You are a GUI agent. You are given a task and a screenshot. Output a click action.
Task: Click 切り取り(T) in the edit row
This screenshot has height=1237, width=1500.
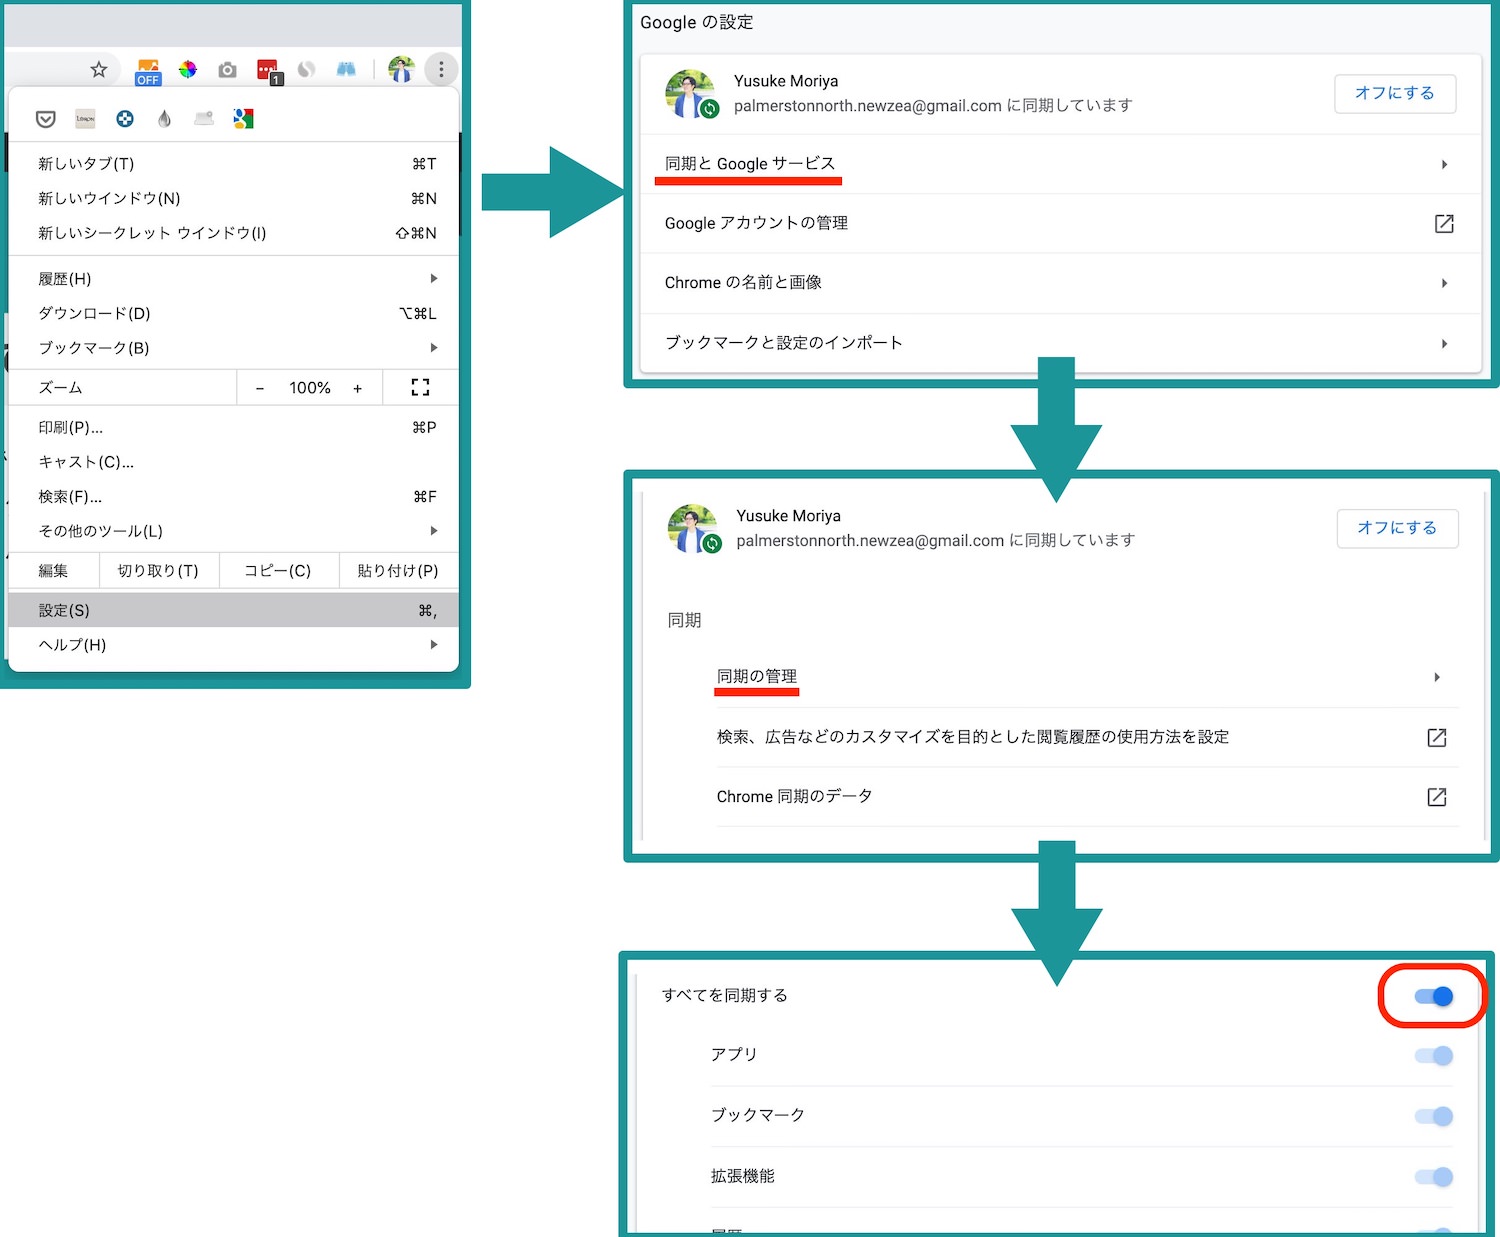coord(158,571)
